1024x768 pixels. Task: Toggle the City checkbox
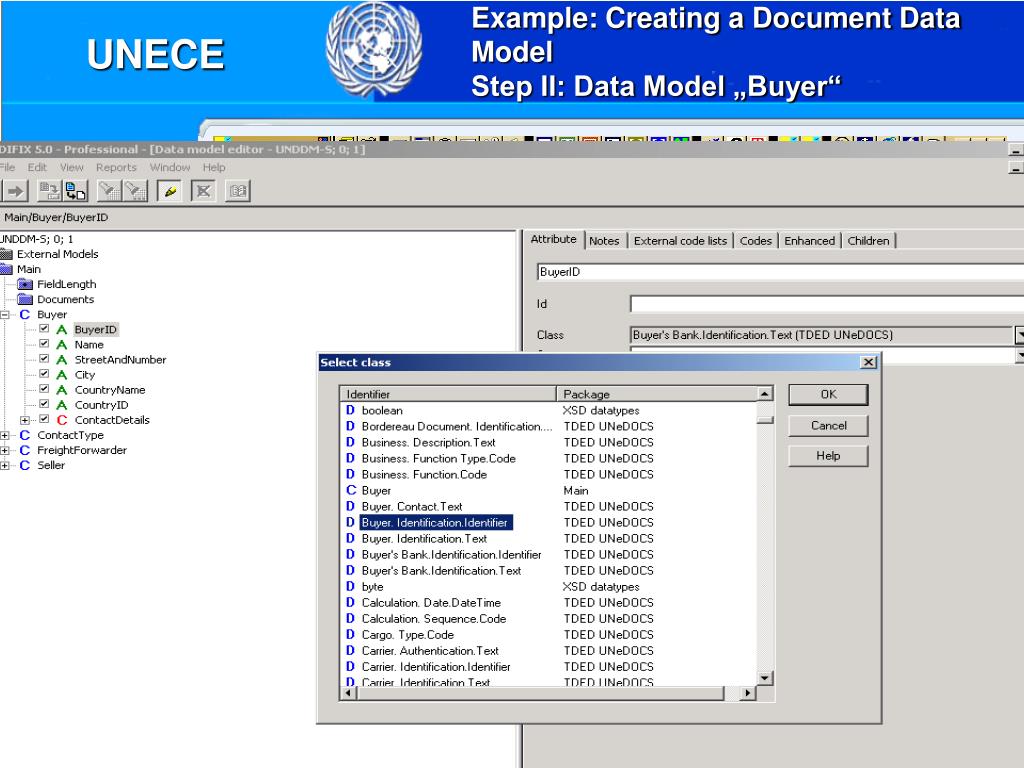(44, 374)
